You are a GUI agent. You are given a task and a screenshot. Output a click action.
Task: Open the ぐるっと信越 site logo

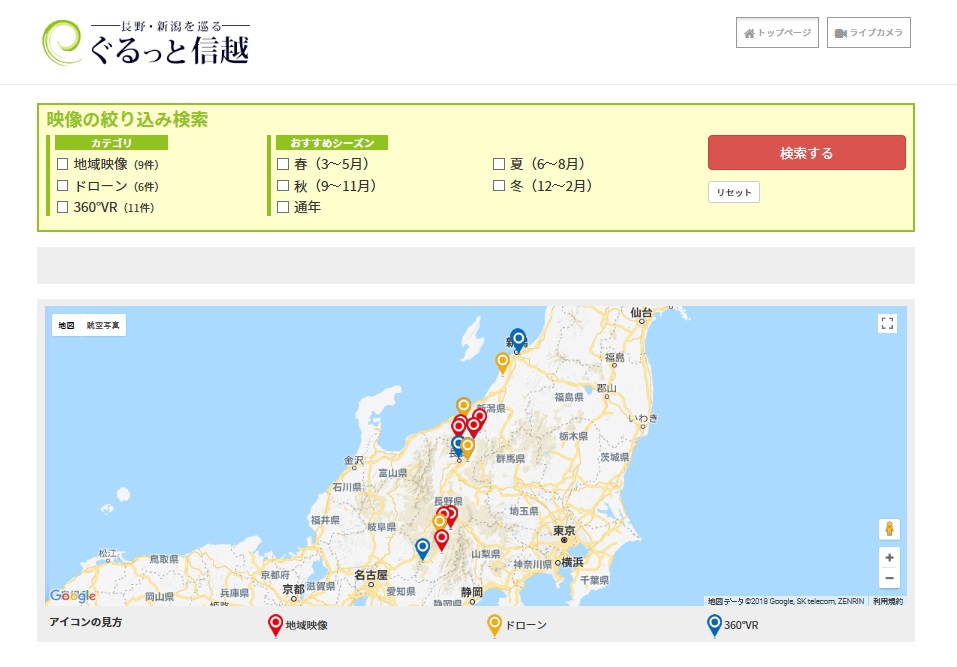[x=146, y=42]
